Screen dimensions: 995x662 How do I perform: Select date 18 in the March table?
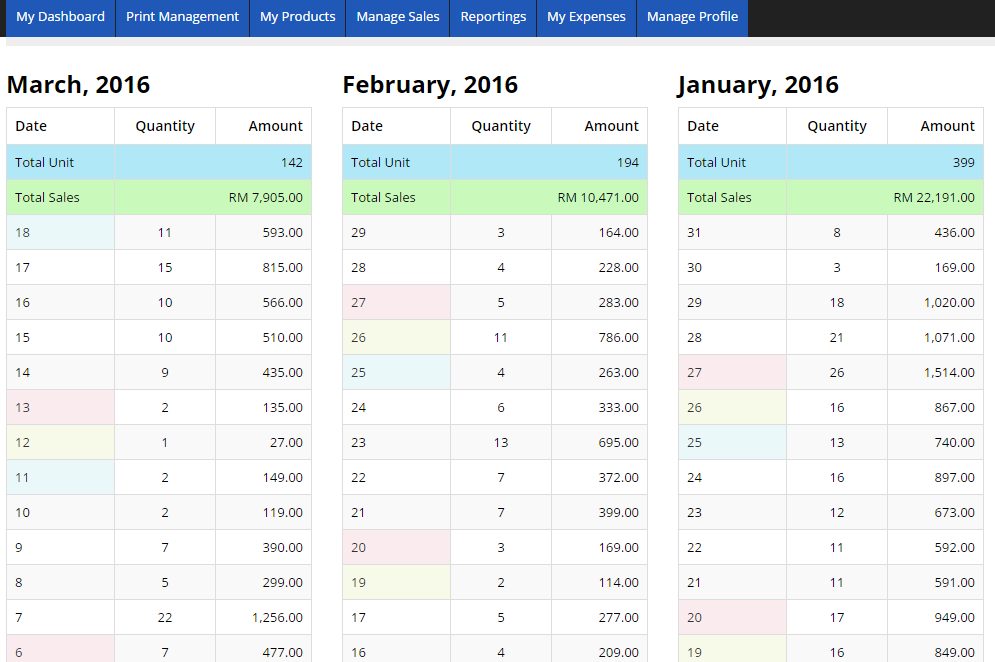(x=23, y=232)
